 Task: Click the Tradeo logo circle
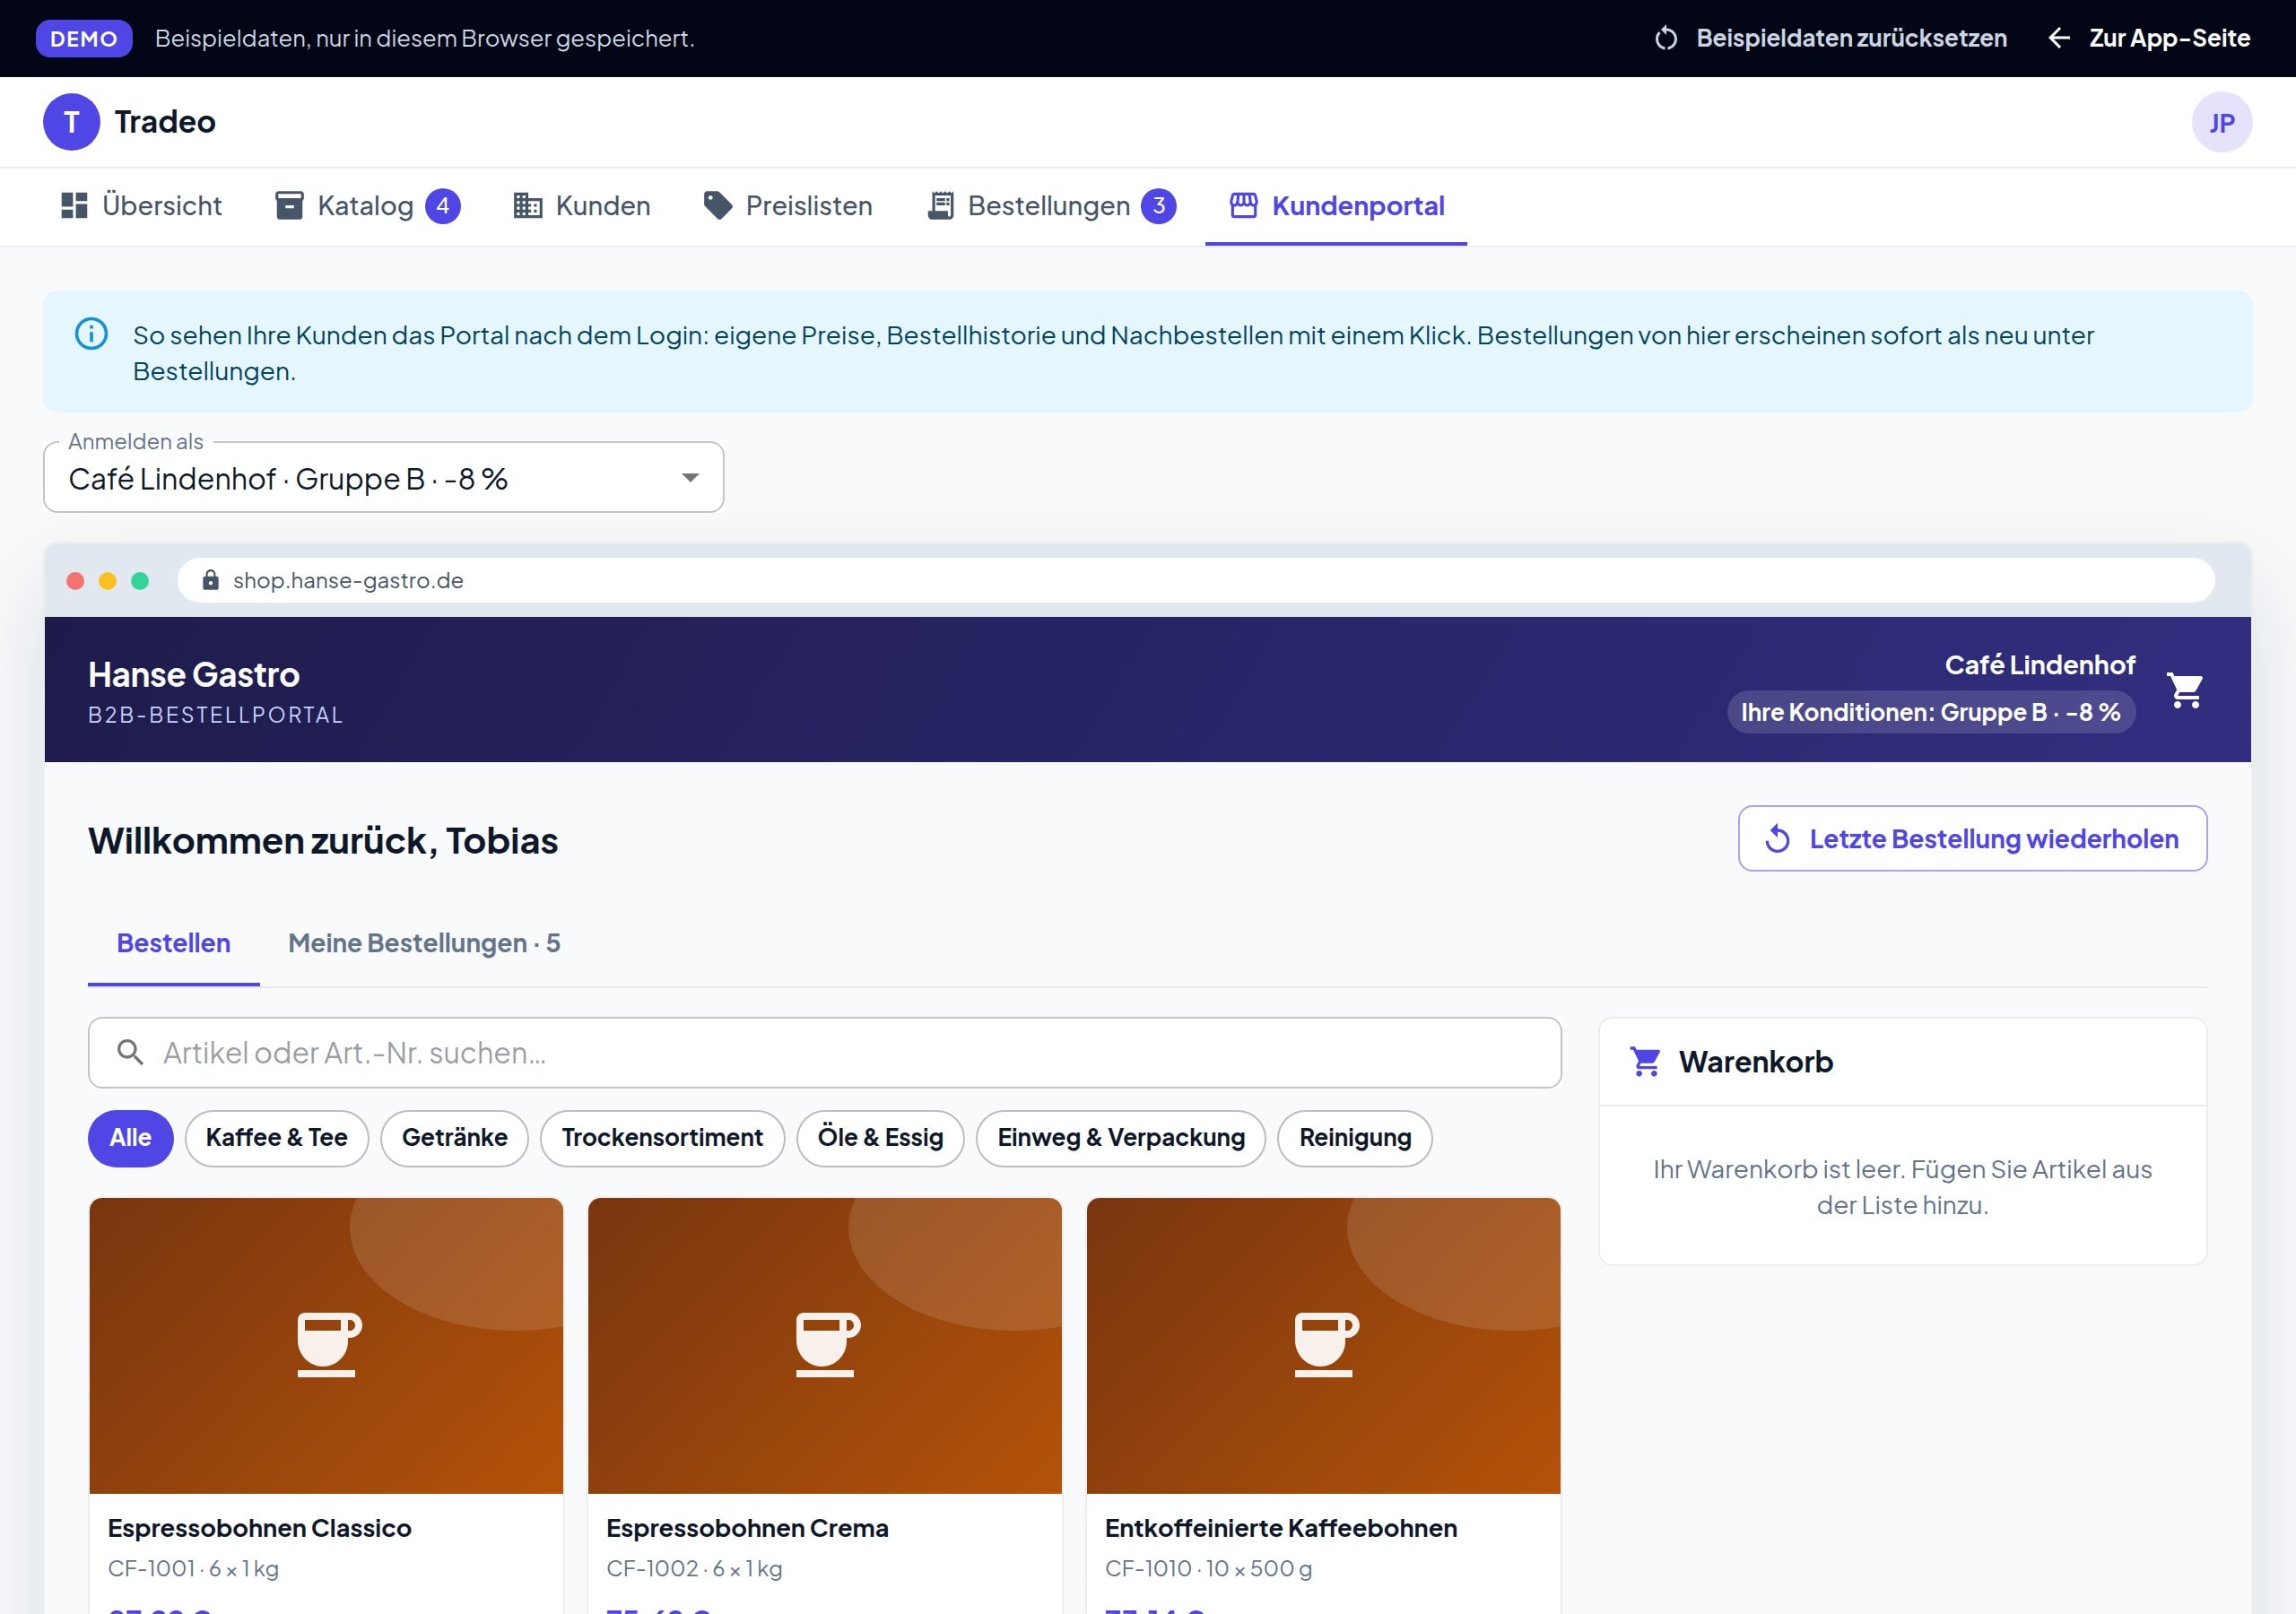pyautogui.click(x=71, y=122)
